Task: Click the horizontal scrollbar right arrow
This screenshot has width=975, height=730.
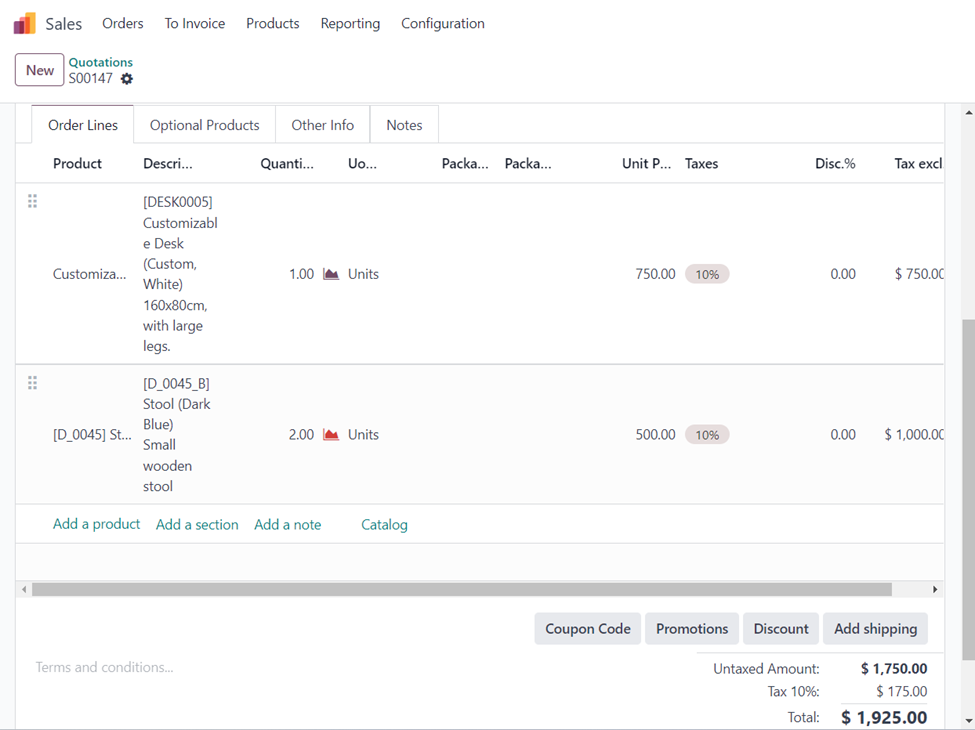Action: click(935, 590)
